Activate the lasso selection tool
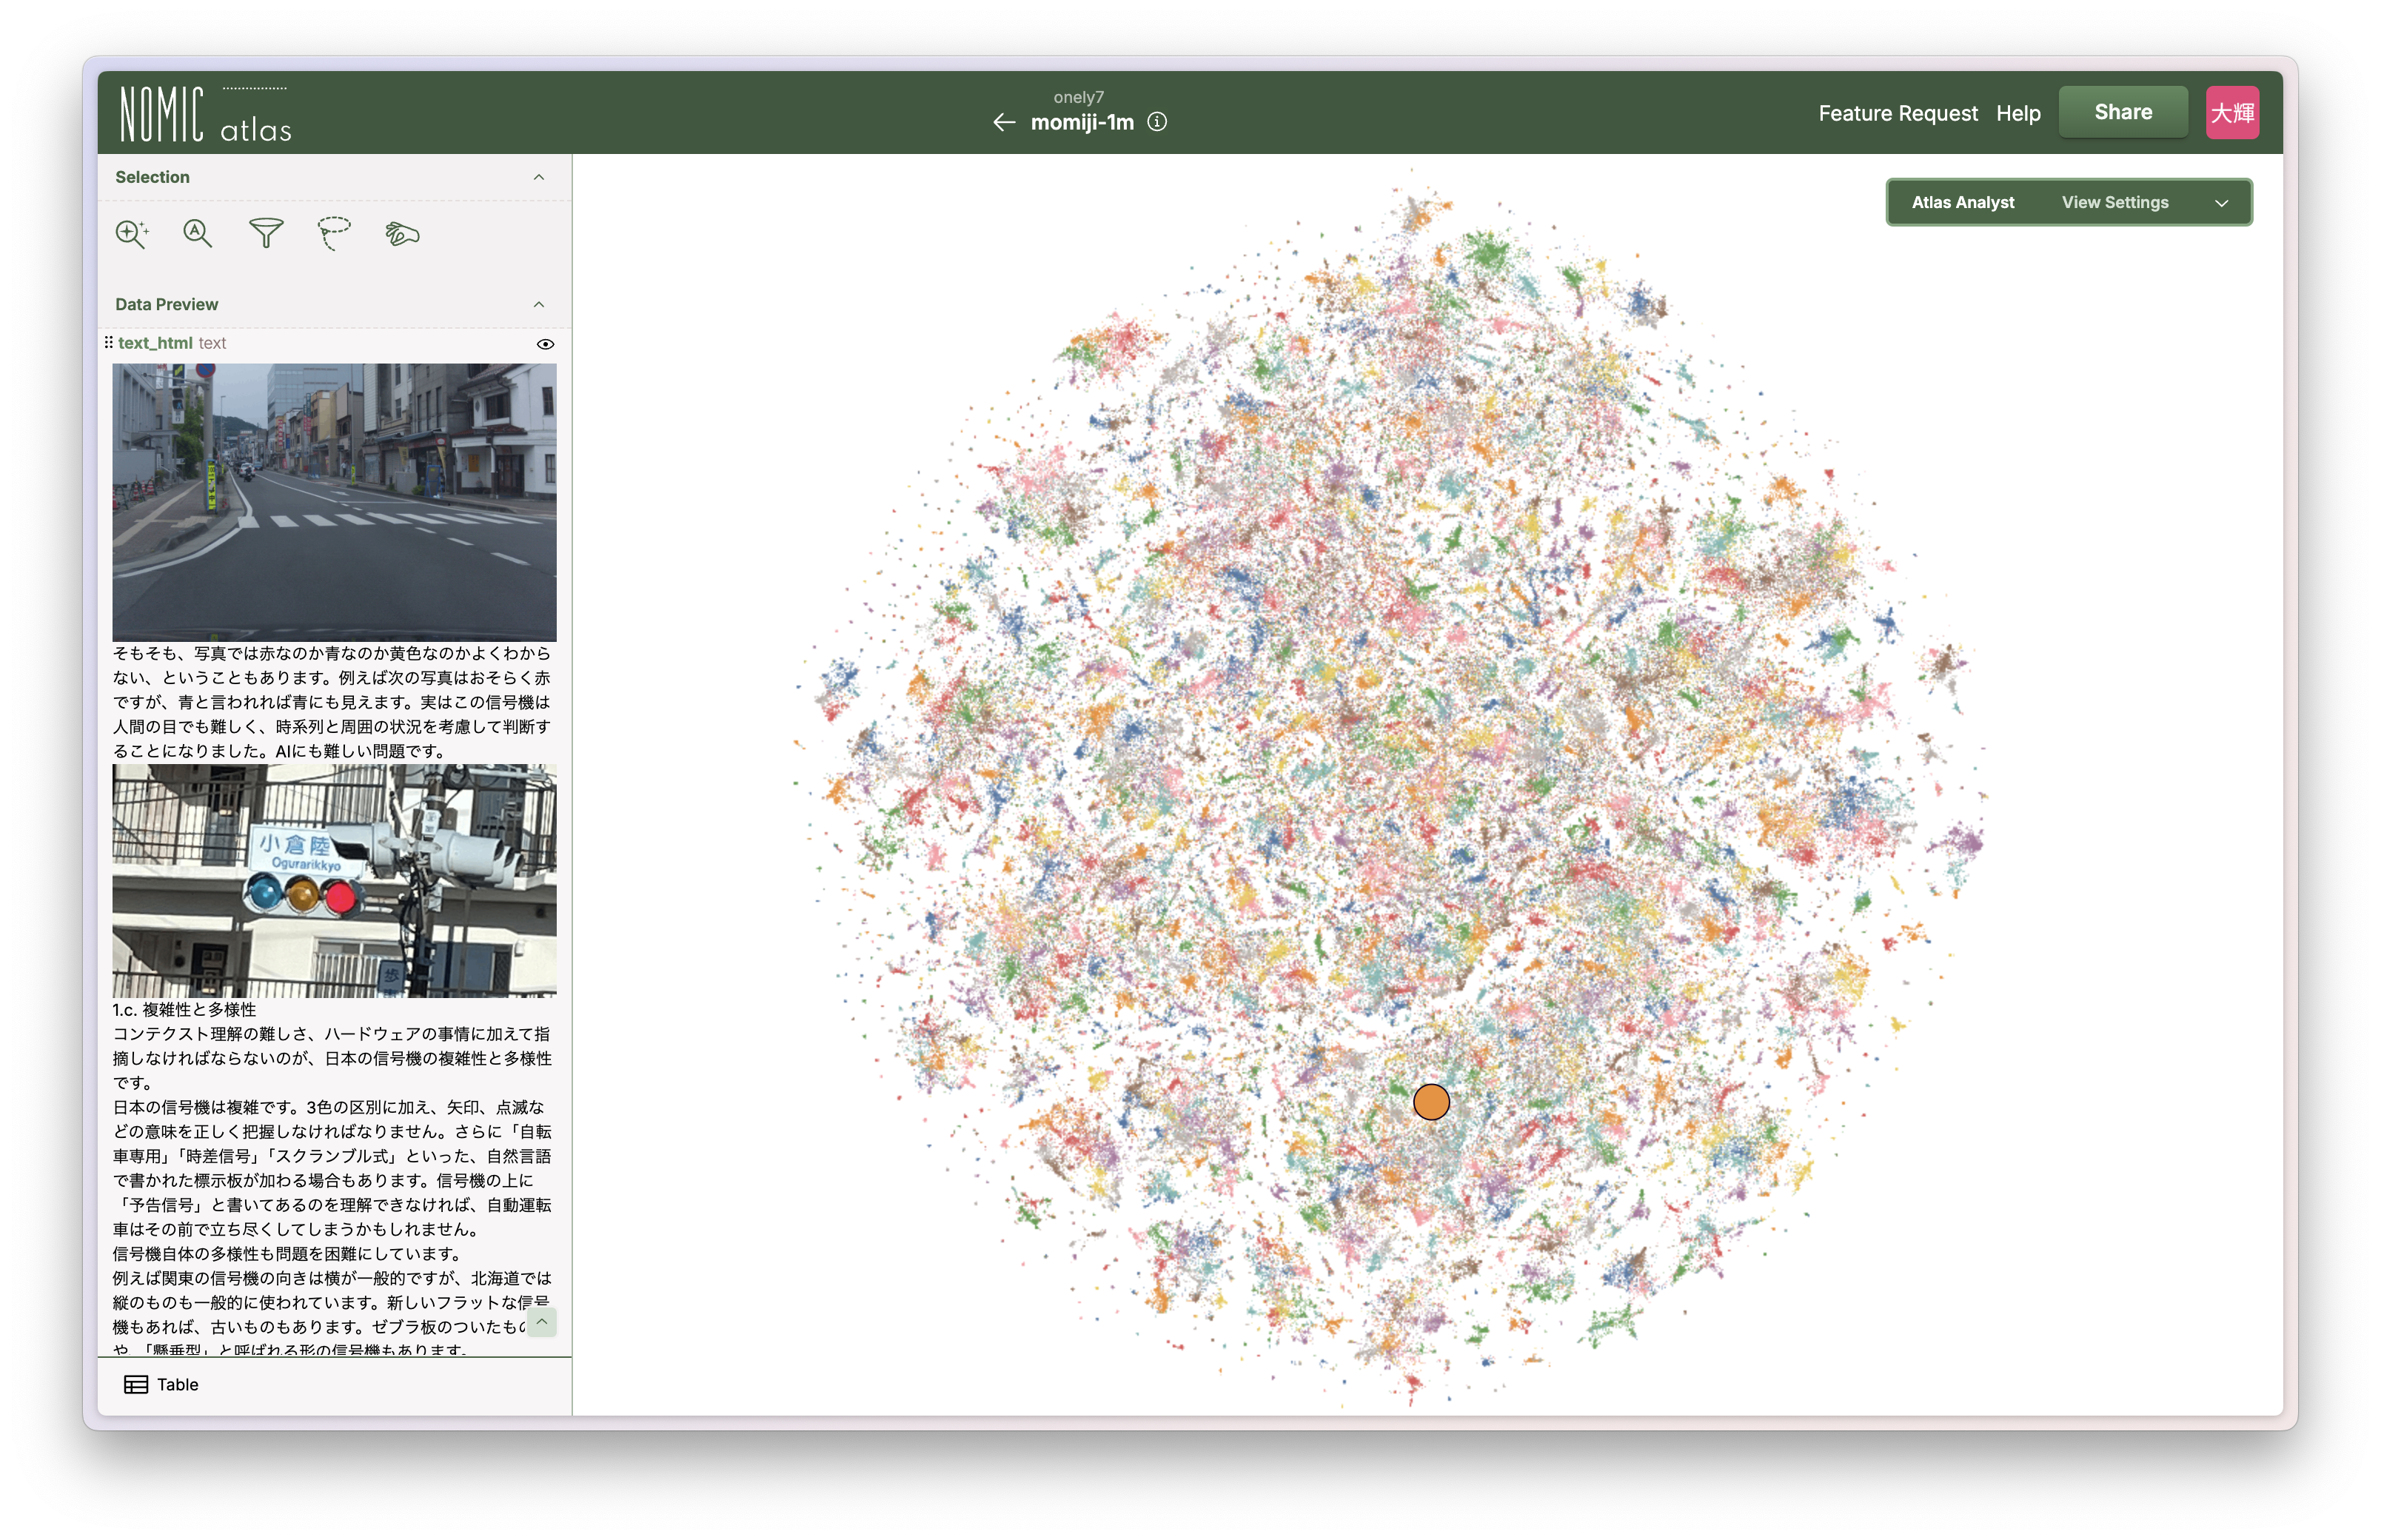 (x=334, y=233)
